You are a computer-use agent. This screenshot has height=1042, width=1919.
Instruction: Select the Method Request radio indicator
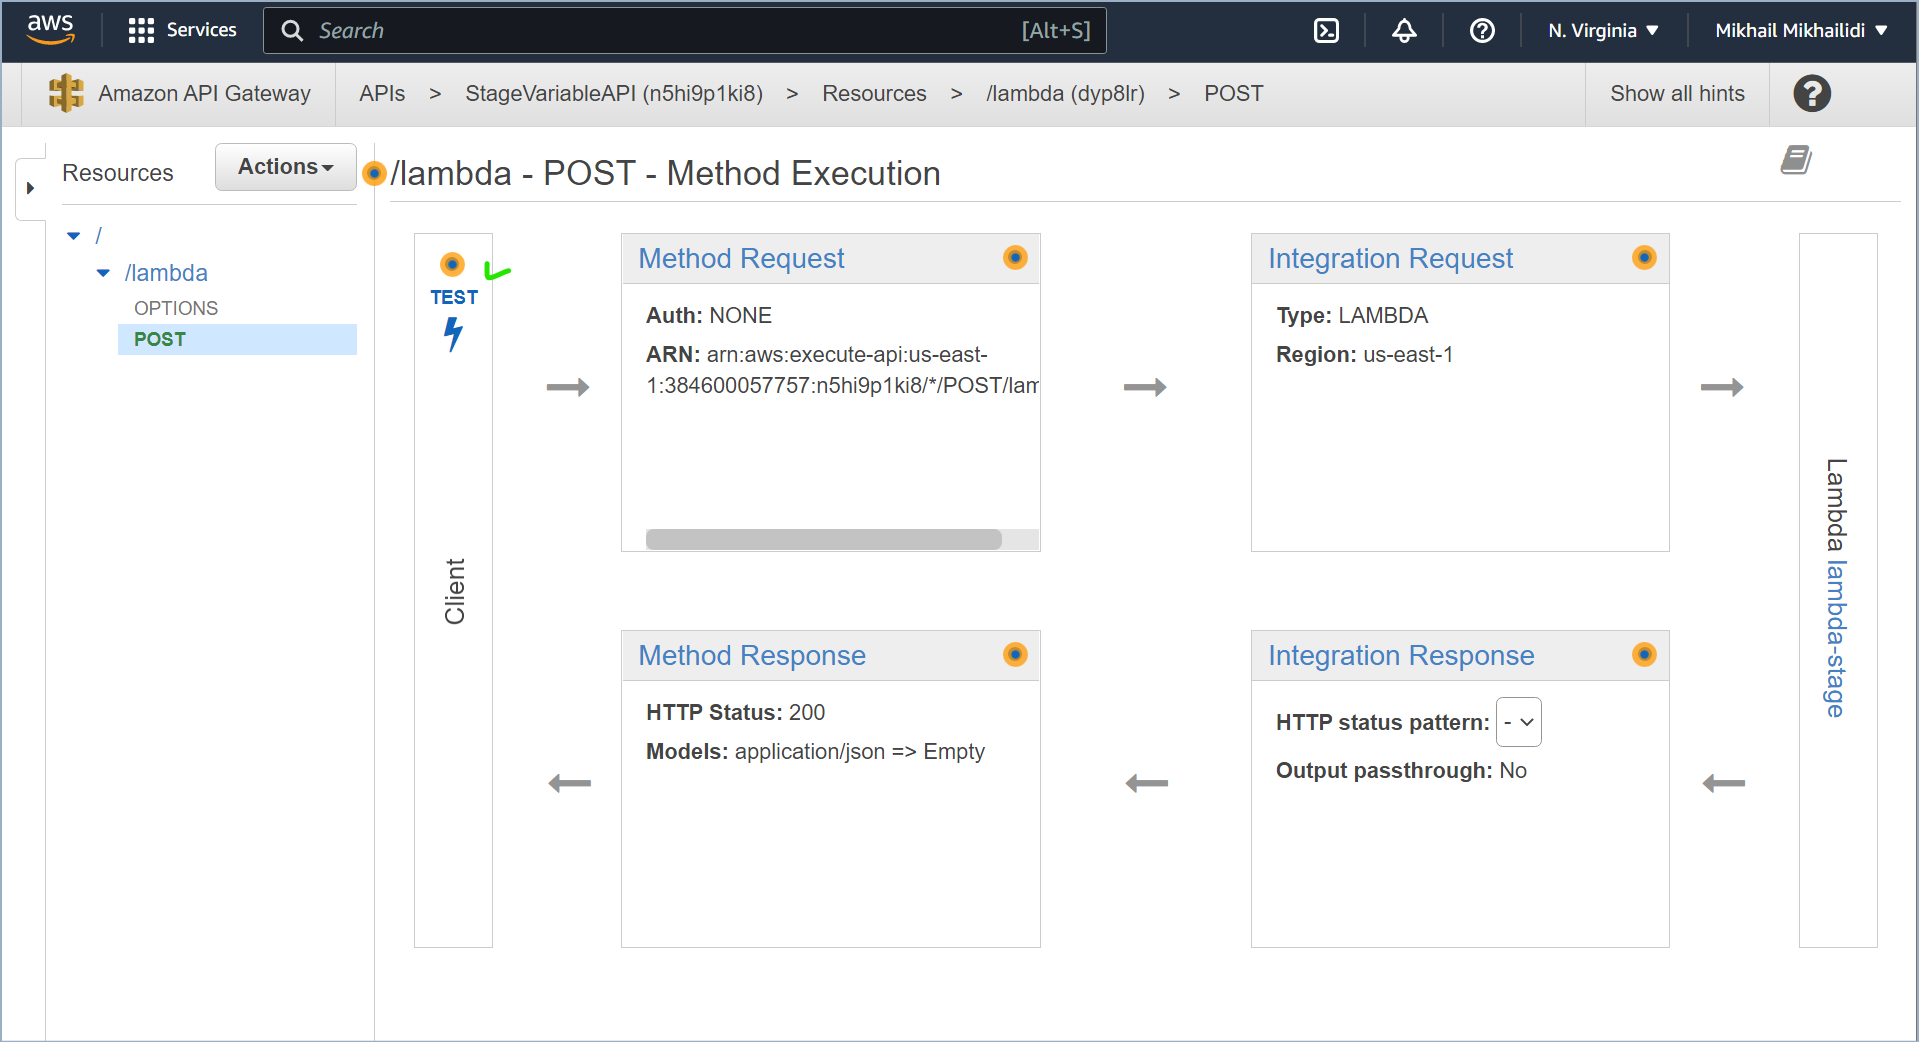click(x=1014, y=257)
